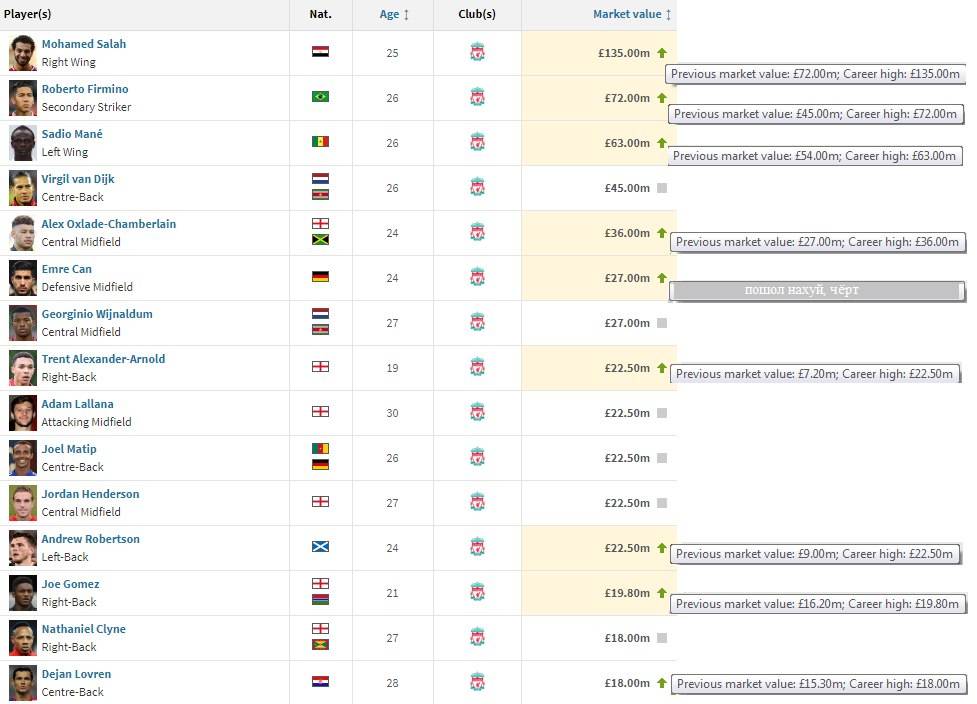This screenshot has height=704, width=977.
Task: Click Senegal flag in Sadio Mané's row
Action: click(x=320, y=142)
